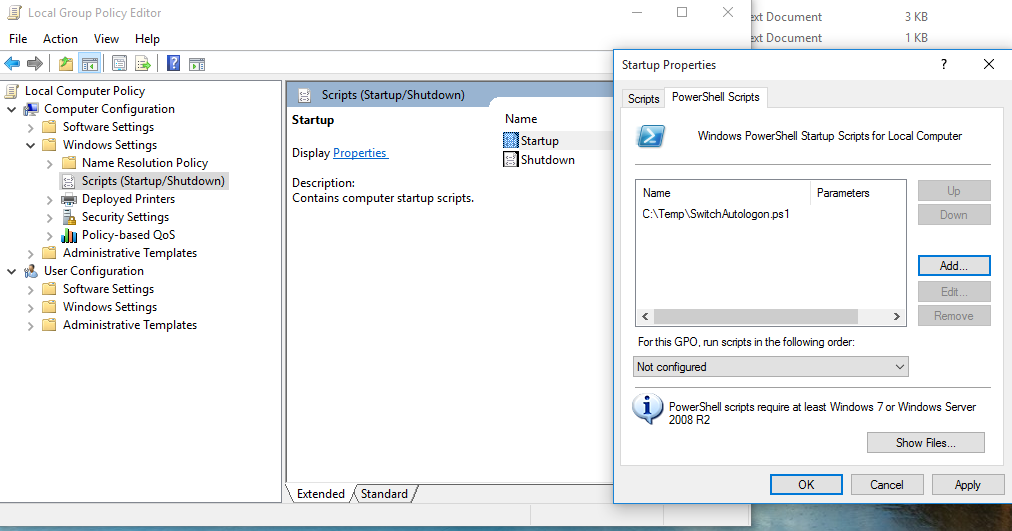
Task: Open the Properties link in the Startup pane
Action: (360, 153)
